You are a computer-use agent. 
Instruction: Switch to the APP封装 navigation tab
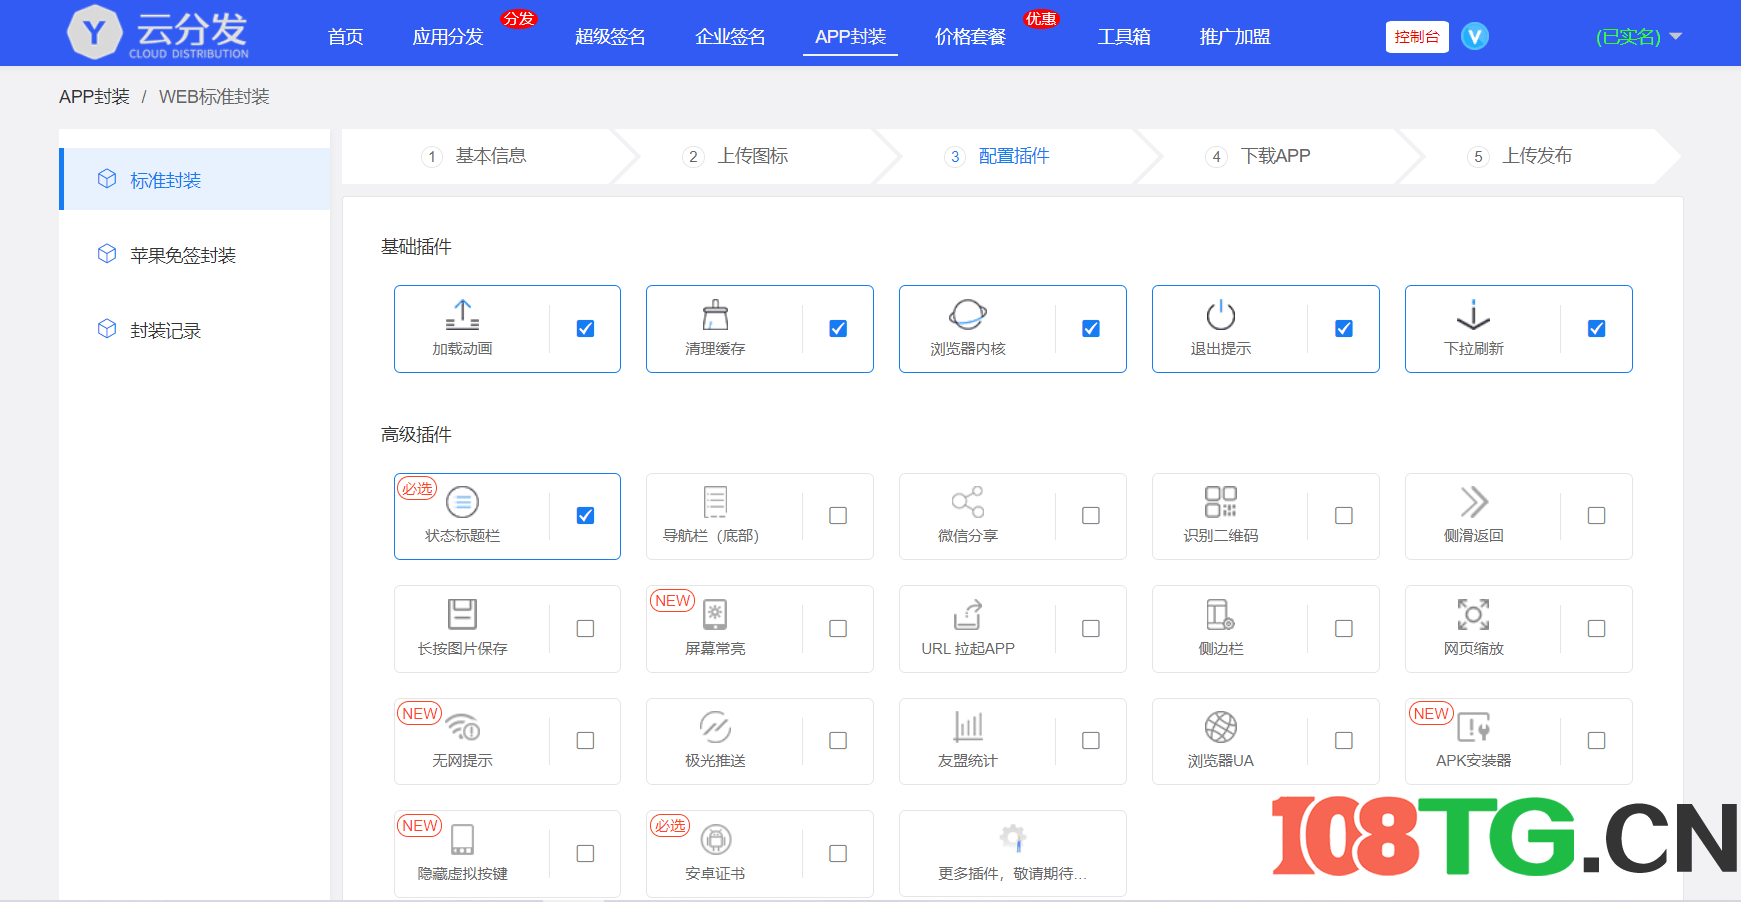[x=850, y=36]
